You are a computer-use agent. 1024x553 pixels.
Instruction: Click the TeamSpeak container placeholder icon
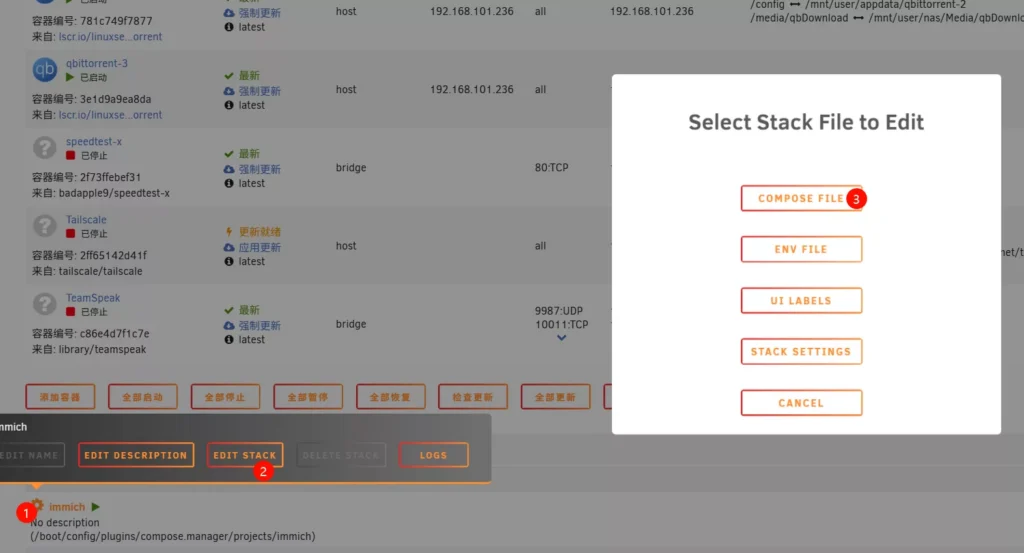click(x=45, y=304)
